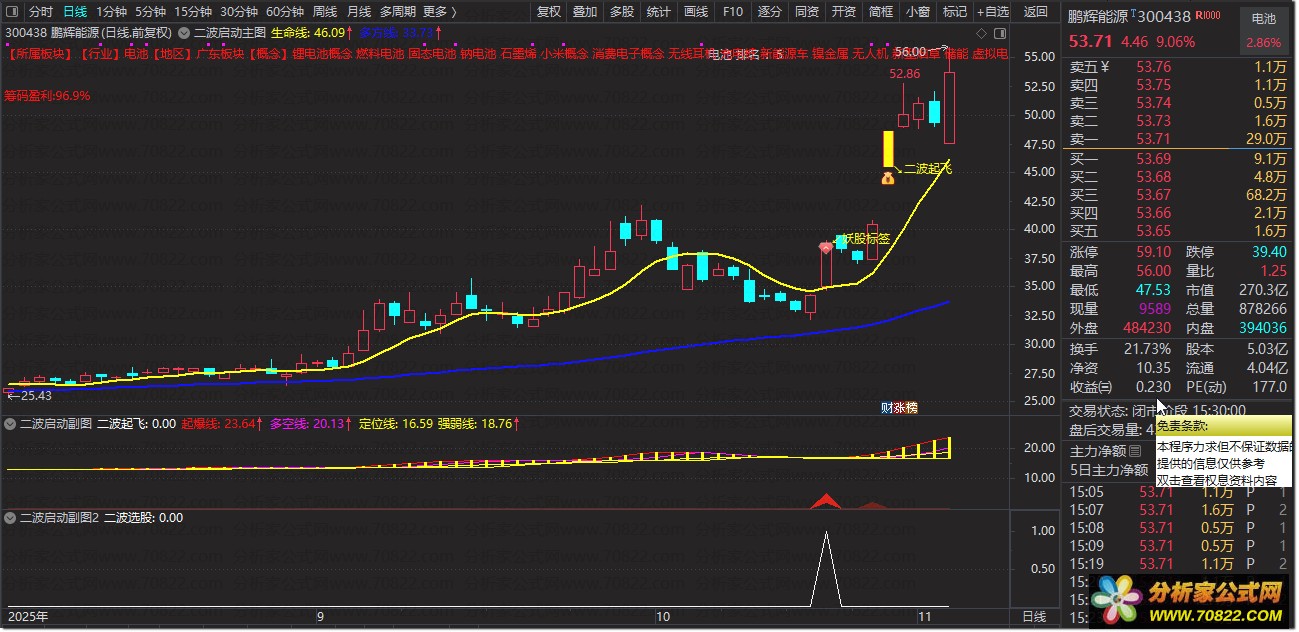1299x632 pixels.
Task: Select the 买一 order row at 53.69
Action: (x=1177, y=158)
